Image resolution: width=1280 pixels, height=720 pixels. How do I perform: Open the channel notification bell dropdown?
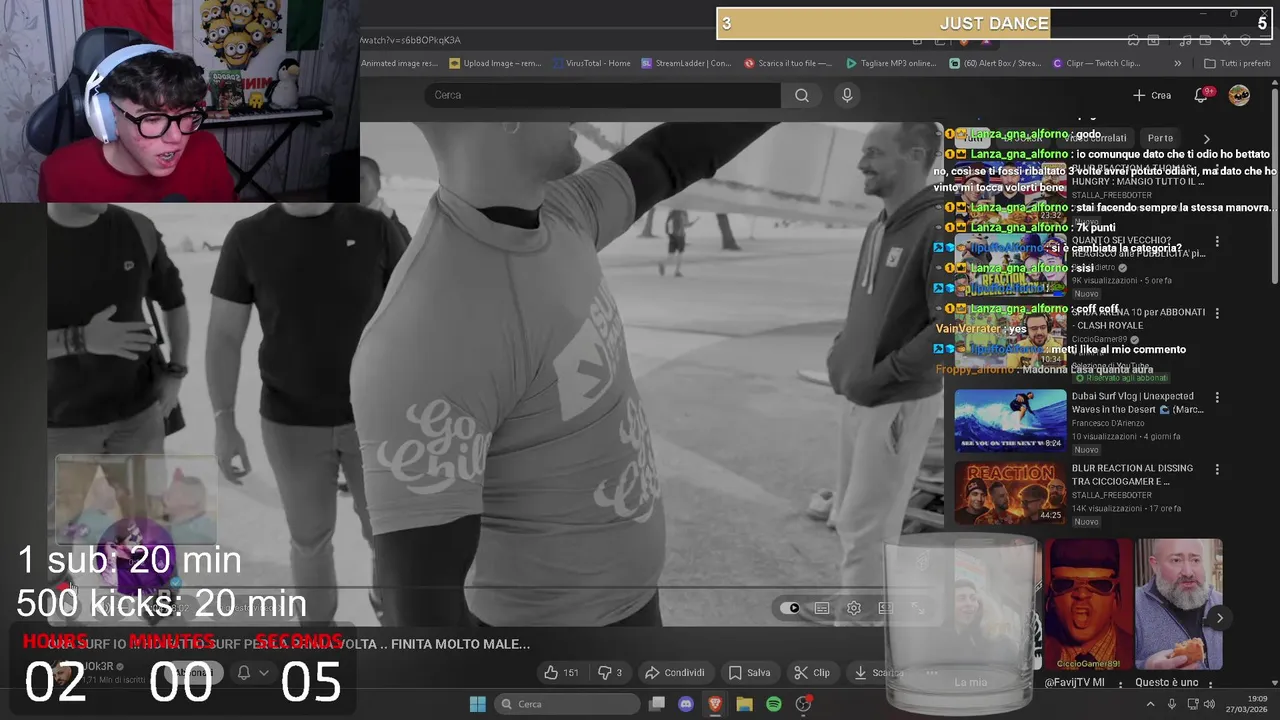pos(253,673)
